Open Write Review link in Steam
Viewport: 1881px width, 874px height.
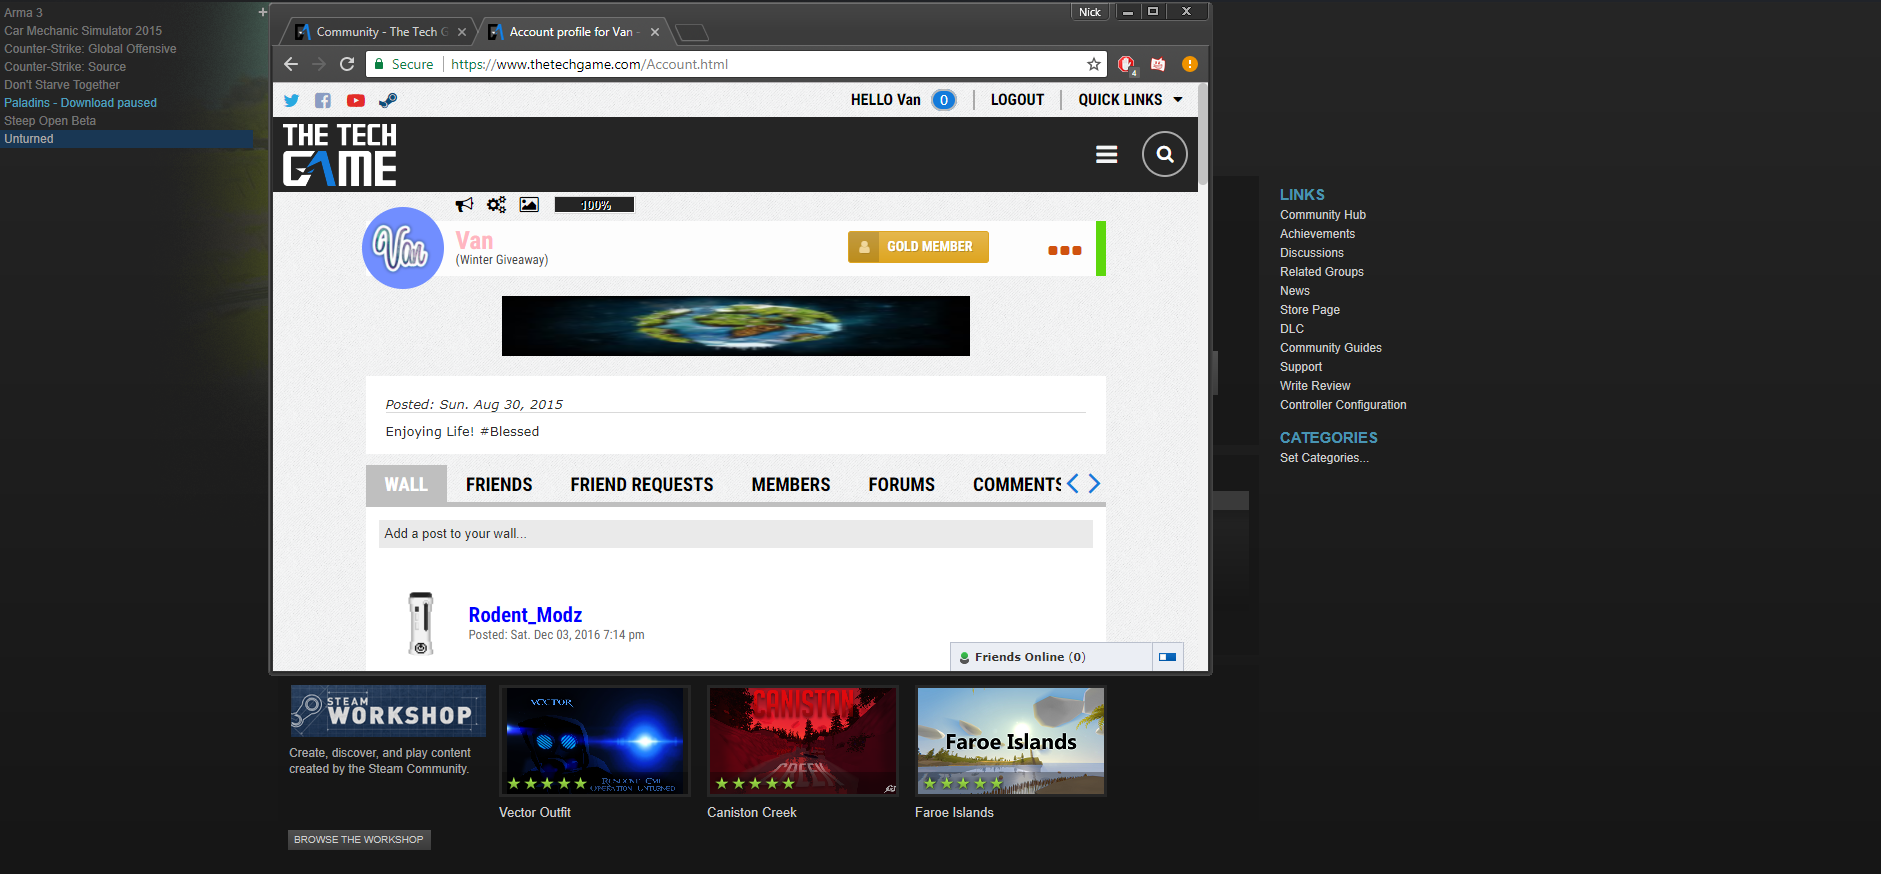click(1315, 386)
